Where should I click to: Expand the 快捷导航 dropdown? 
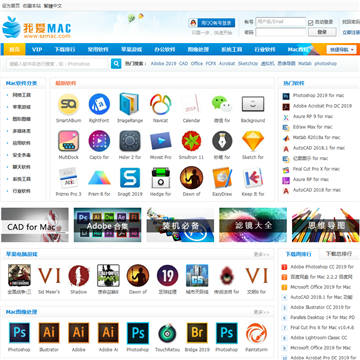click(x=341, y=49)
